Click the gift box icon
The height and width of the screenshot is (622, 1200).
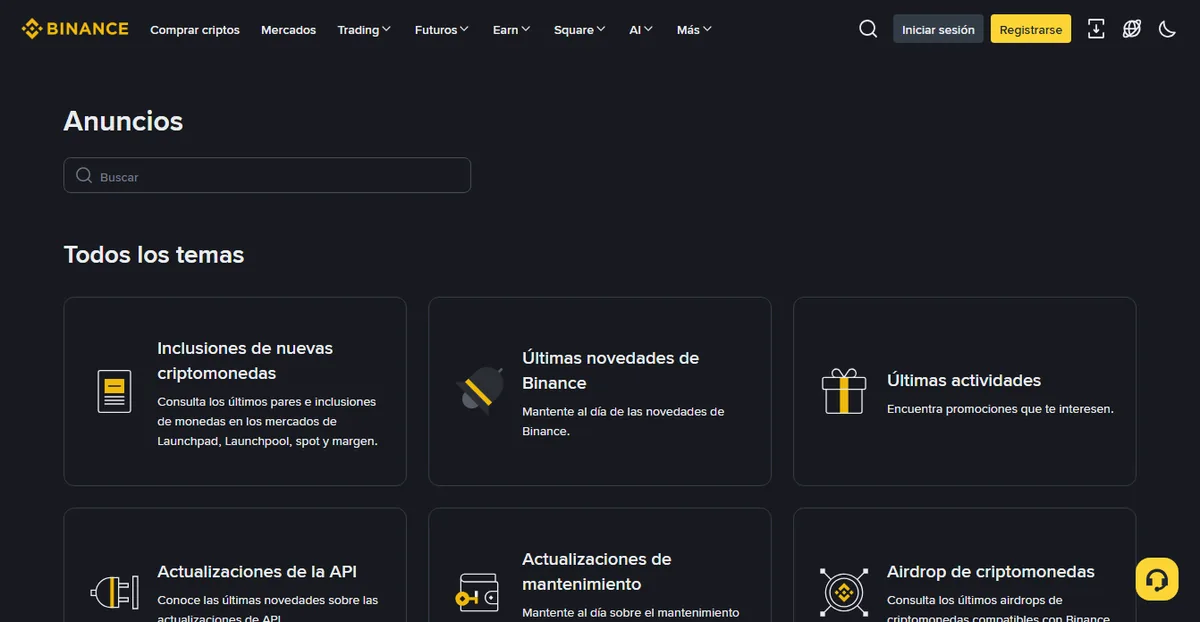tap(843, 391)
